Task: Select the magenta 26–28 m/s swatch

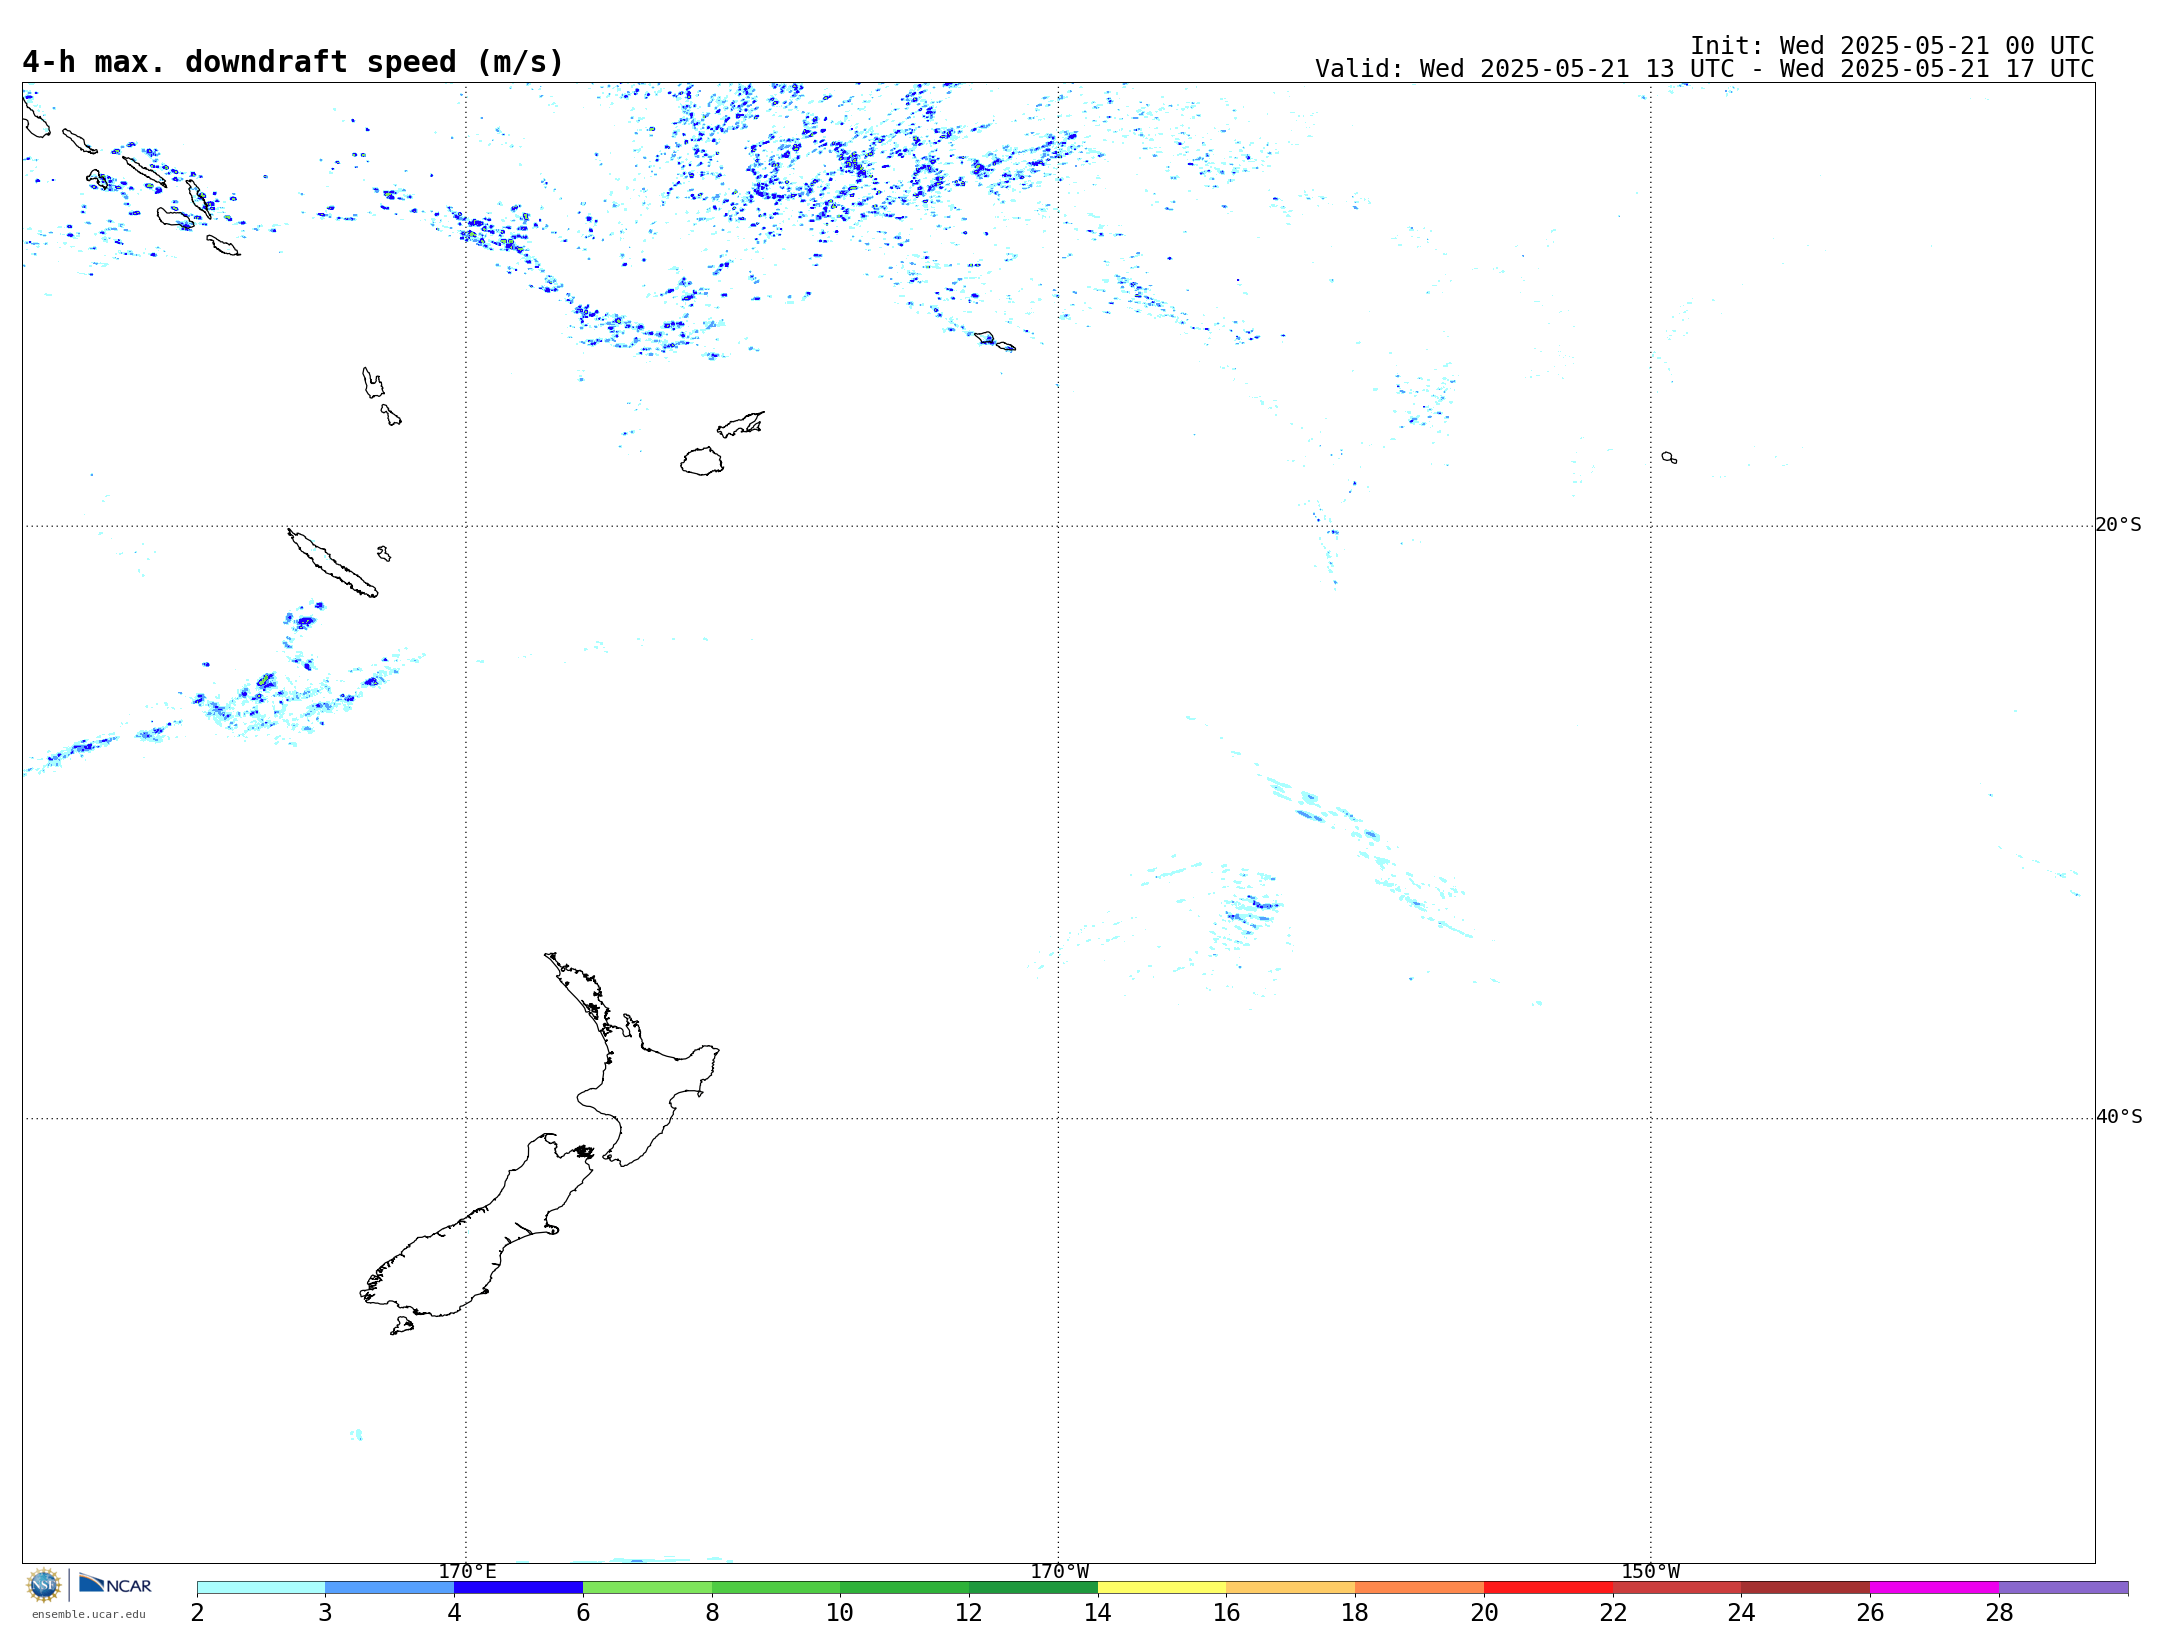Action: pyautogui.click(x=1934, y=1587)
